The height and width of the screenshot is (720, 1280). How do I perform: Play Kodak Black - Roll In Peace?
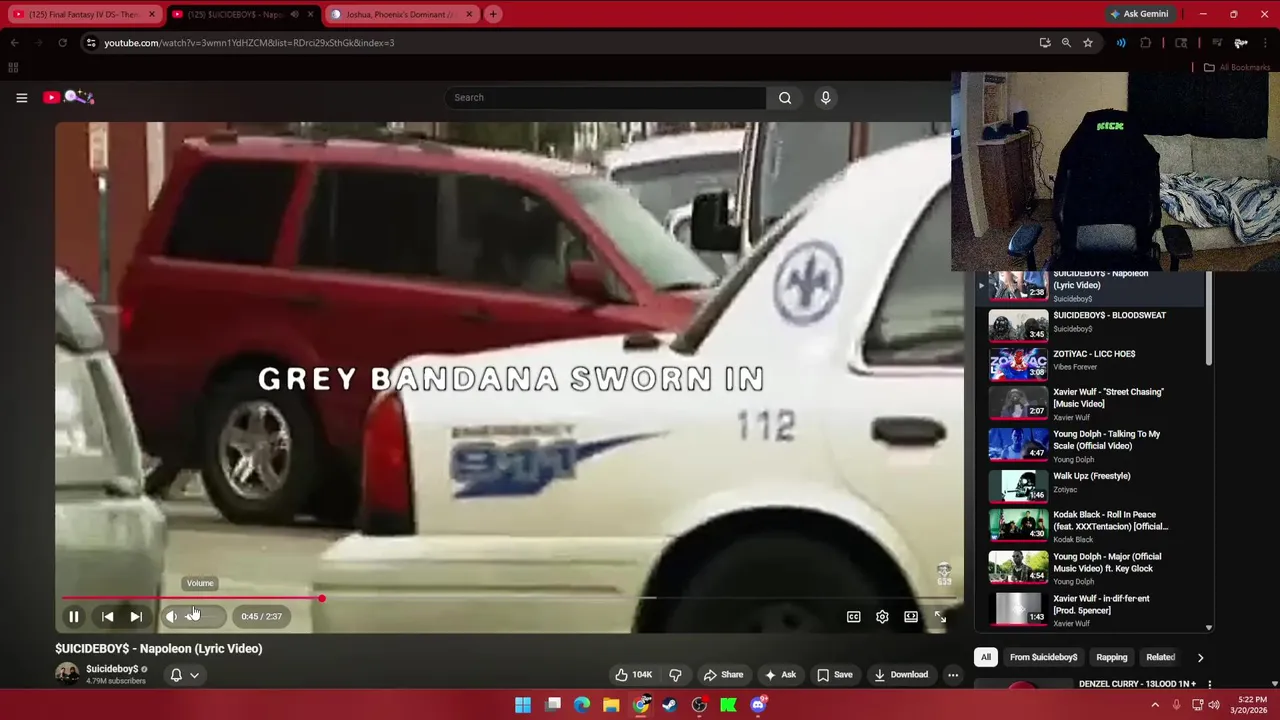(x=1090, y=525)
